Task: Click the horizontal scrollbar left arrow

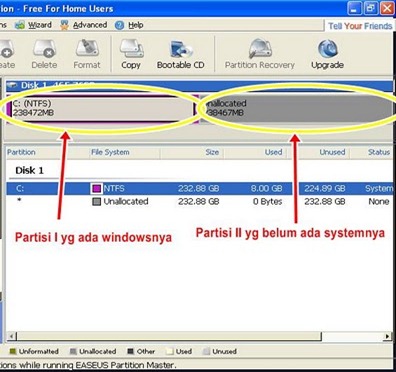Action: (x=11, y=336)
